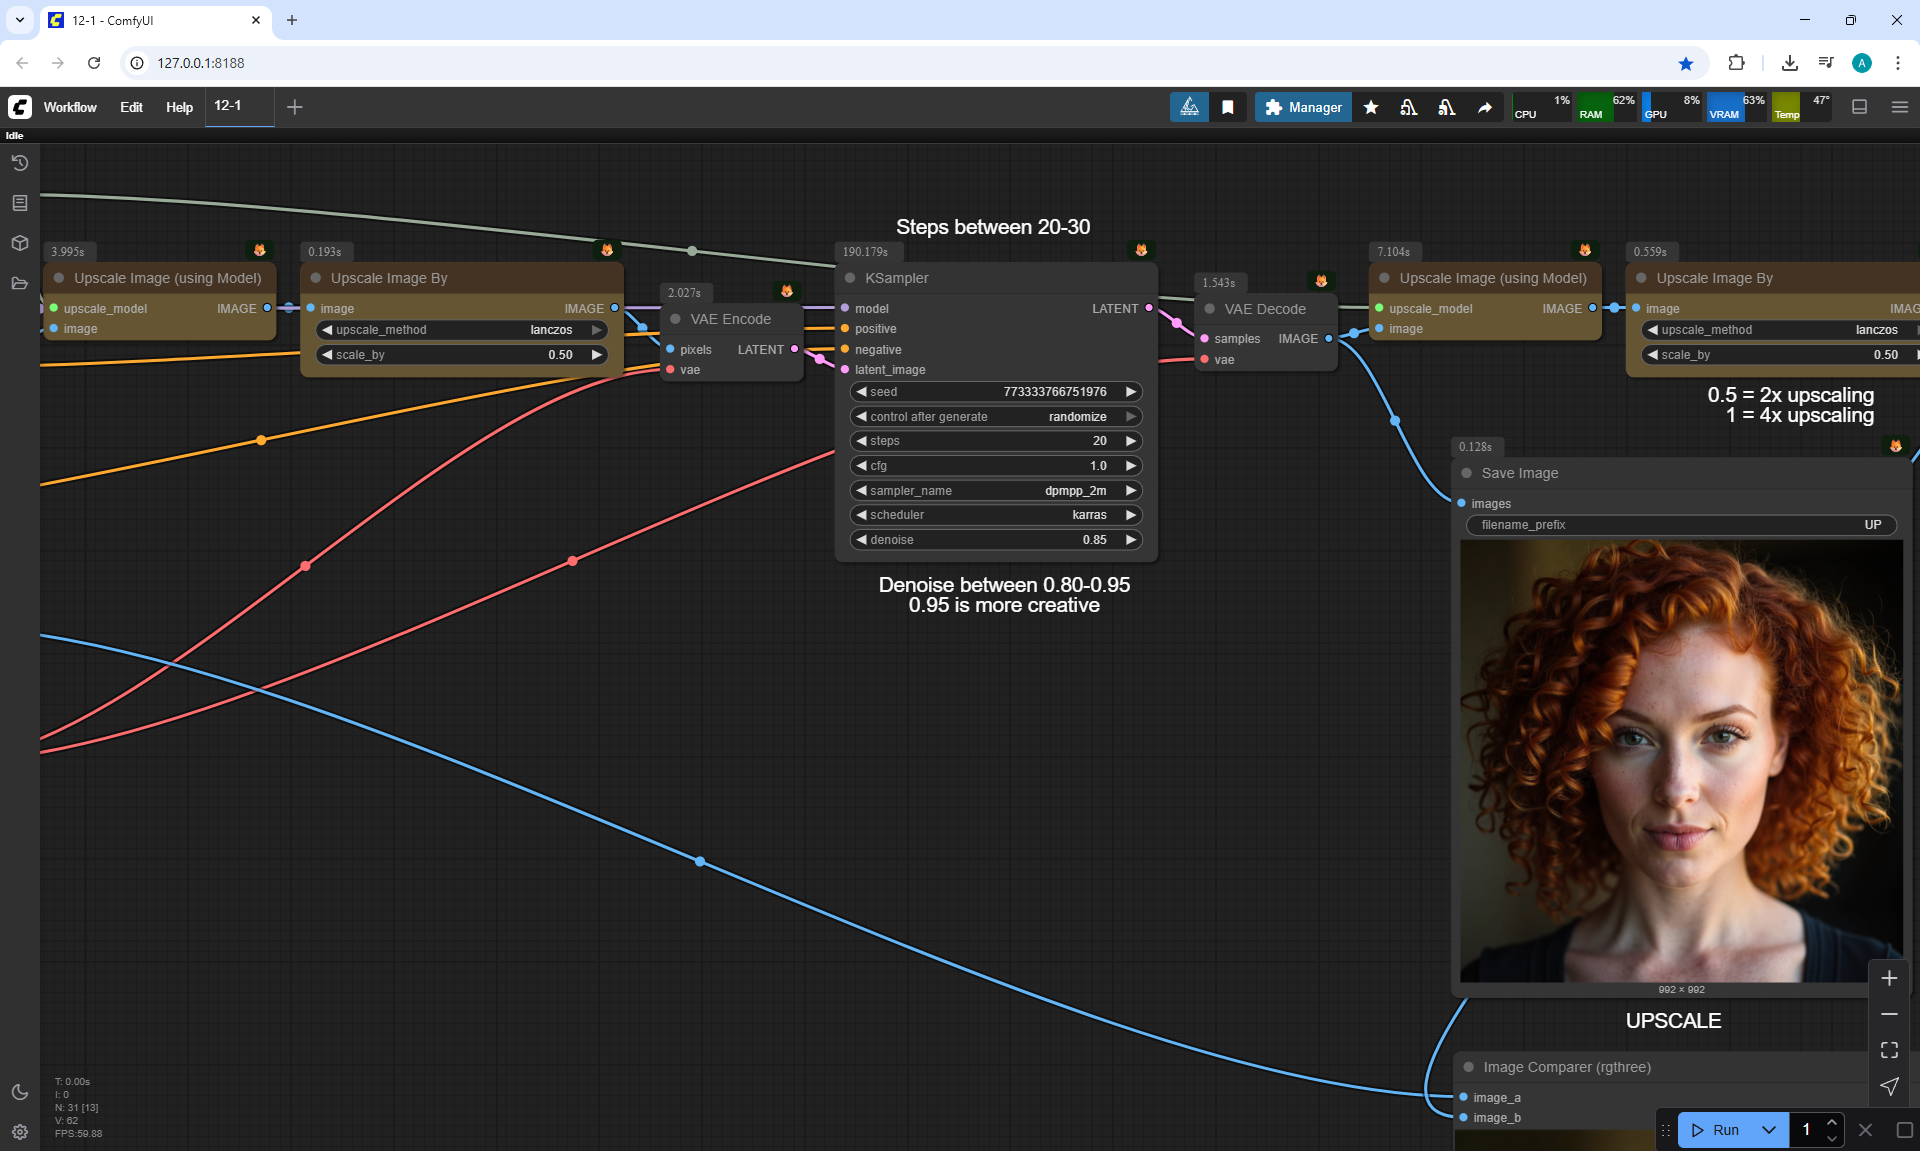Toggle the bottom panel icon
Screen dimensions: 1920x1151
pos(1859,107)
